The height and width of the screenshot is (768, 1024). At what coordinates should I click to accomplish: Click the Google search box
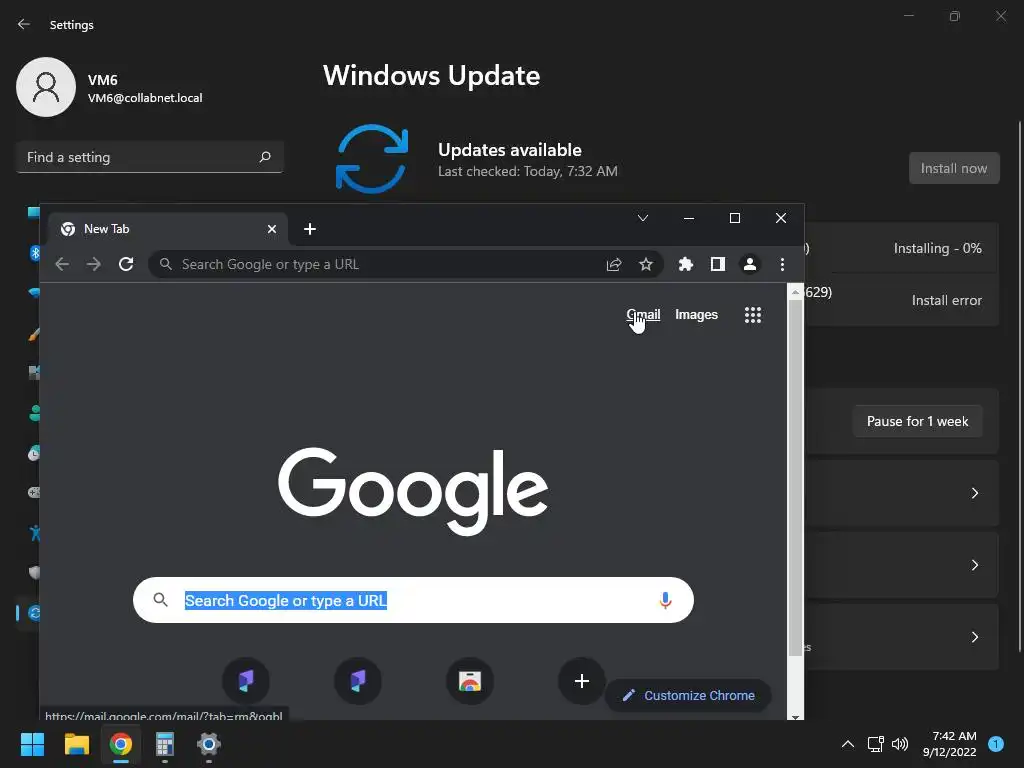(x=413, y=600)
